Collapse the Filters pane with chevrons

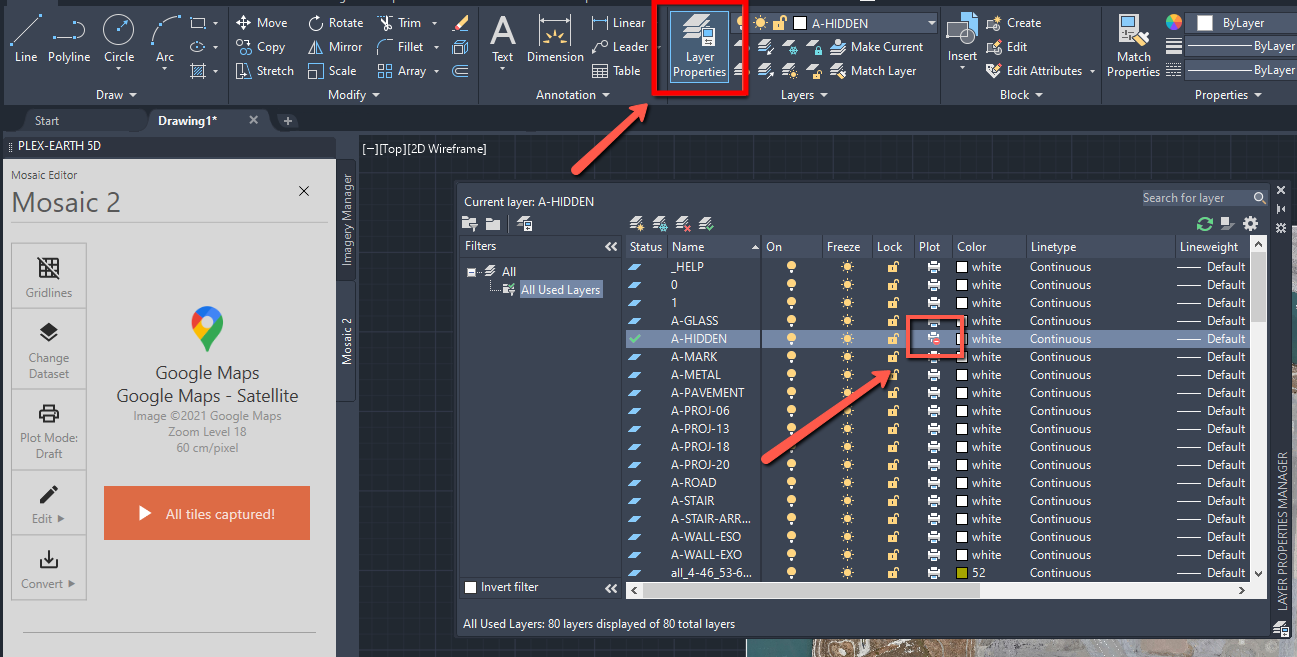[x=611, y=246]
